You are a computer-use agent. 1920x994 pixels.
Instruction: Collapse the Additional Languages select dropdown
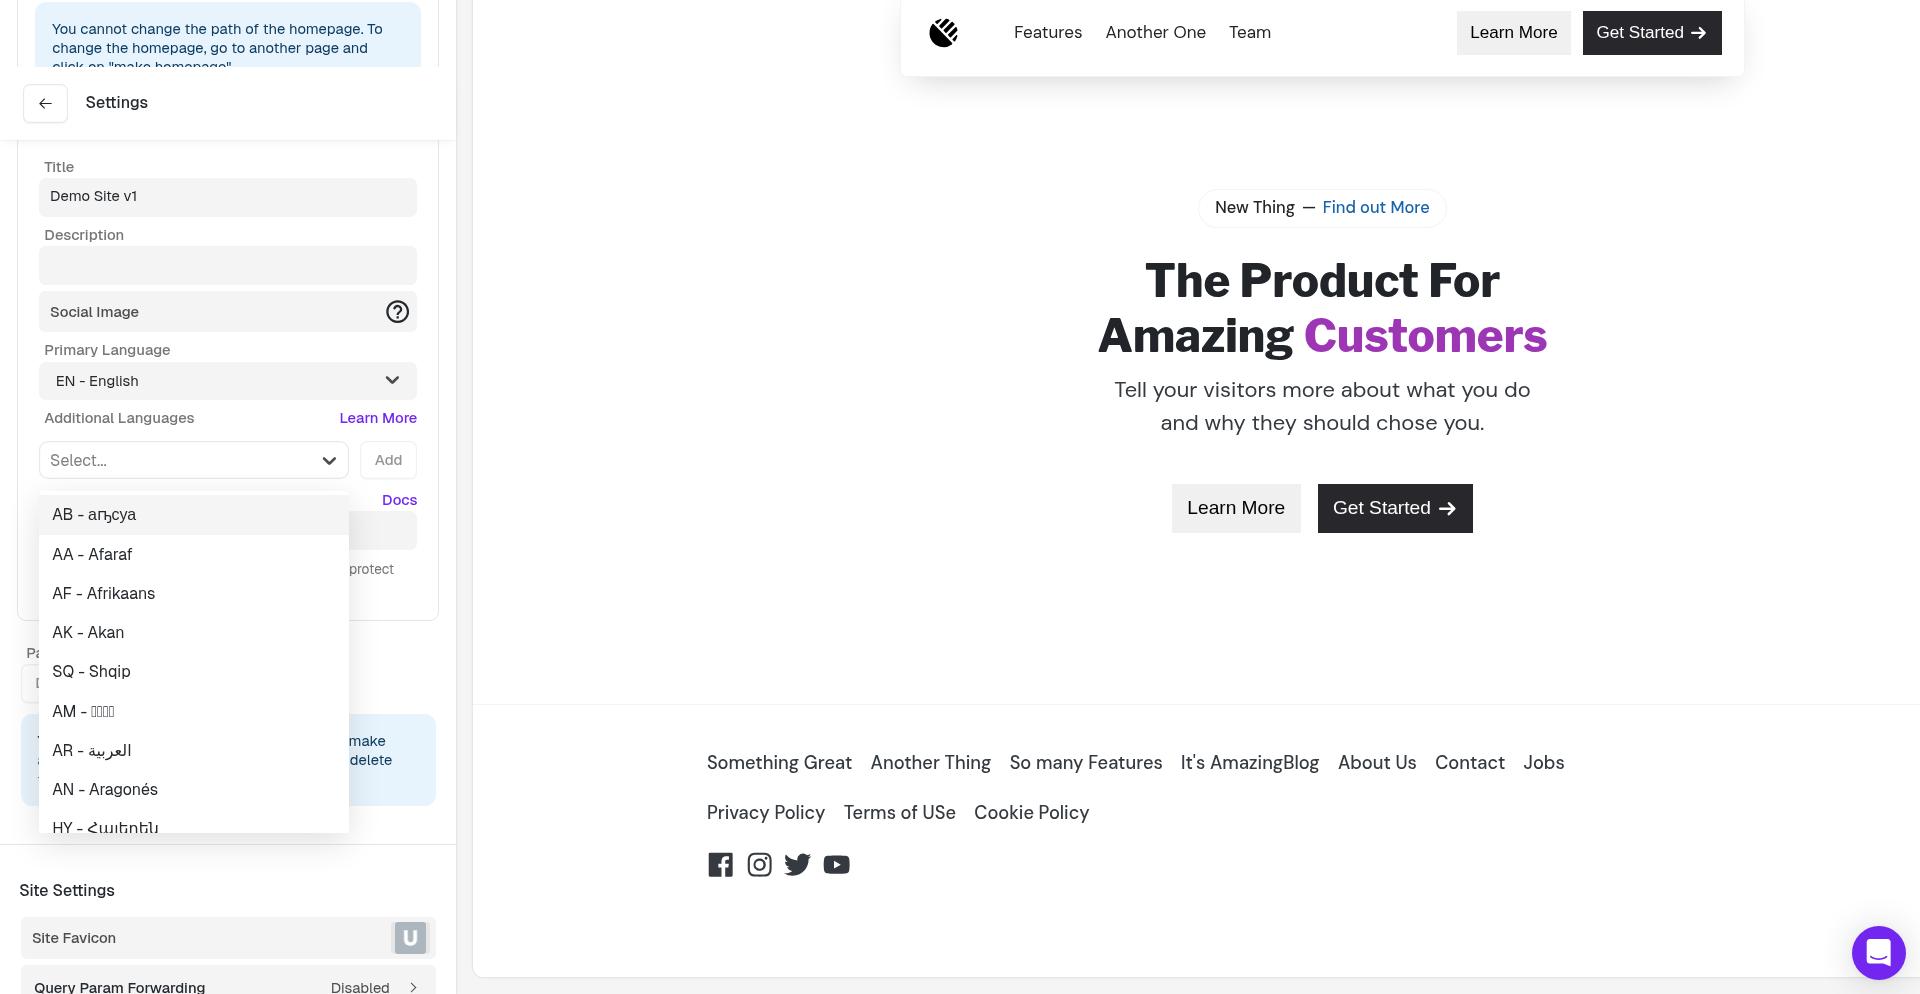[x=328, y=461]
